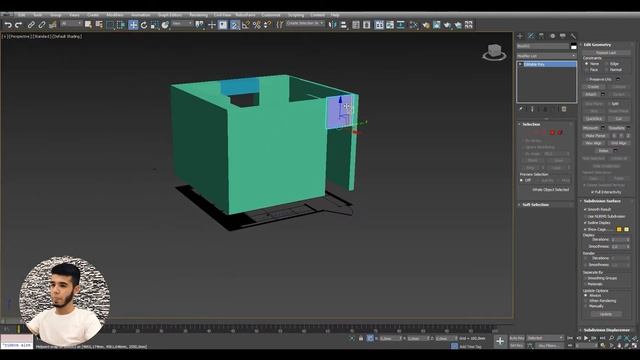Select the Normal constraint radio button
Viewport: 640px width, 360px height.
coord(607,70)
